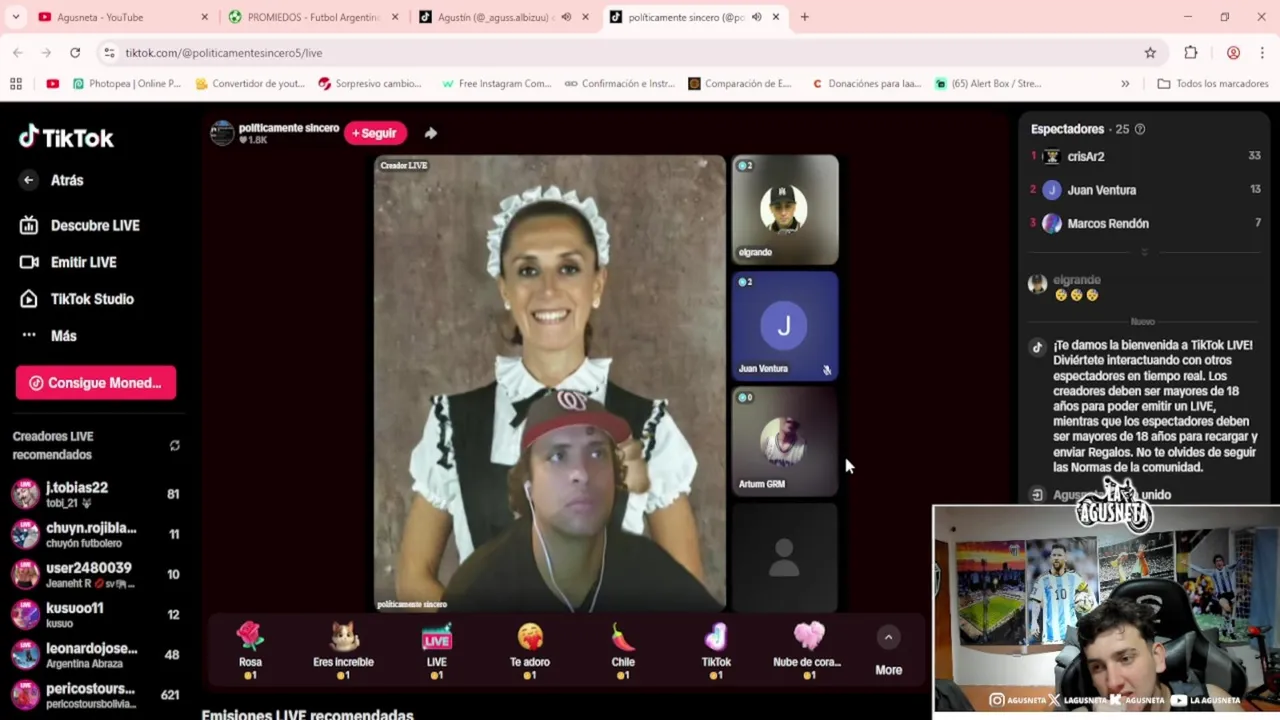Open browser profile avatar
Screen dimensions: 1280x720
click(1233, 53)
